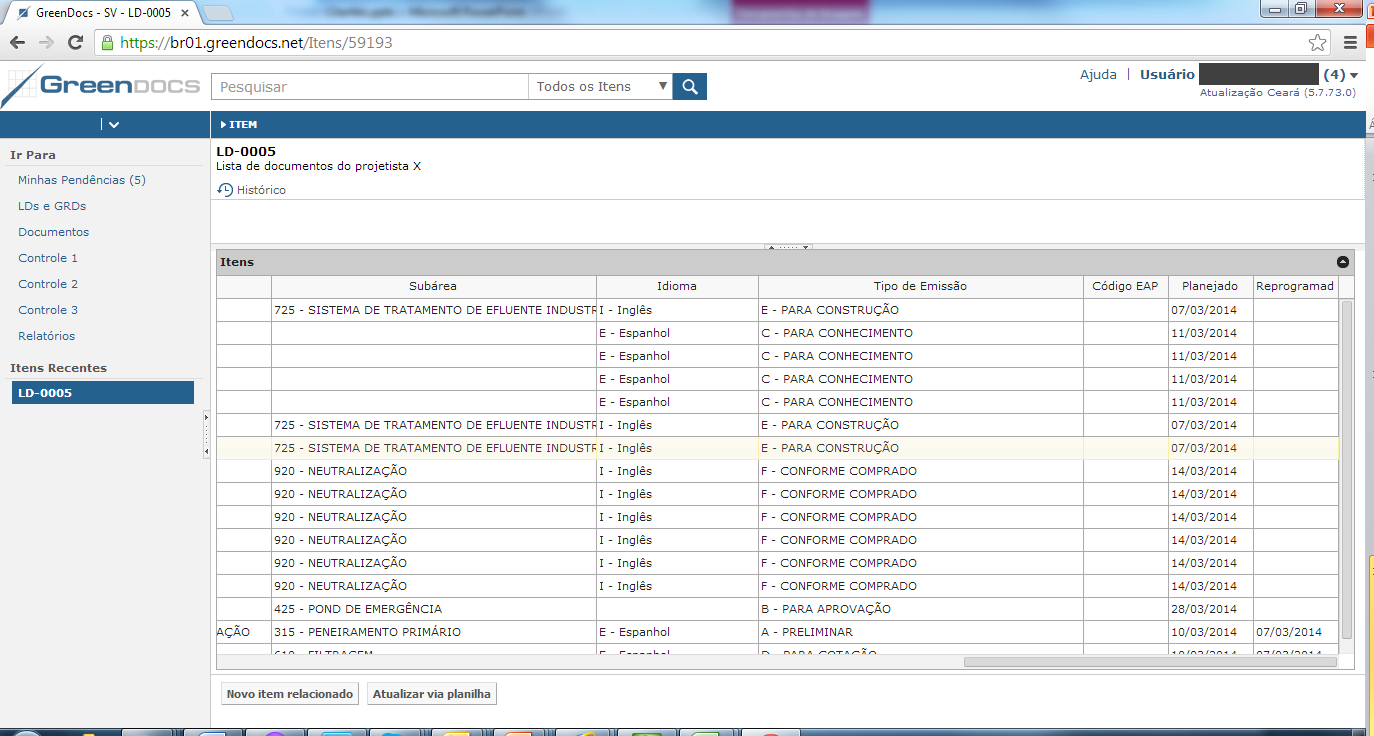Open the user menu arrow beside (4)
Viewport: 1374px width, 736px height.
[x=1354, y=75]
